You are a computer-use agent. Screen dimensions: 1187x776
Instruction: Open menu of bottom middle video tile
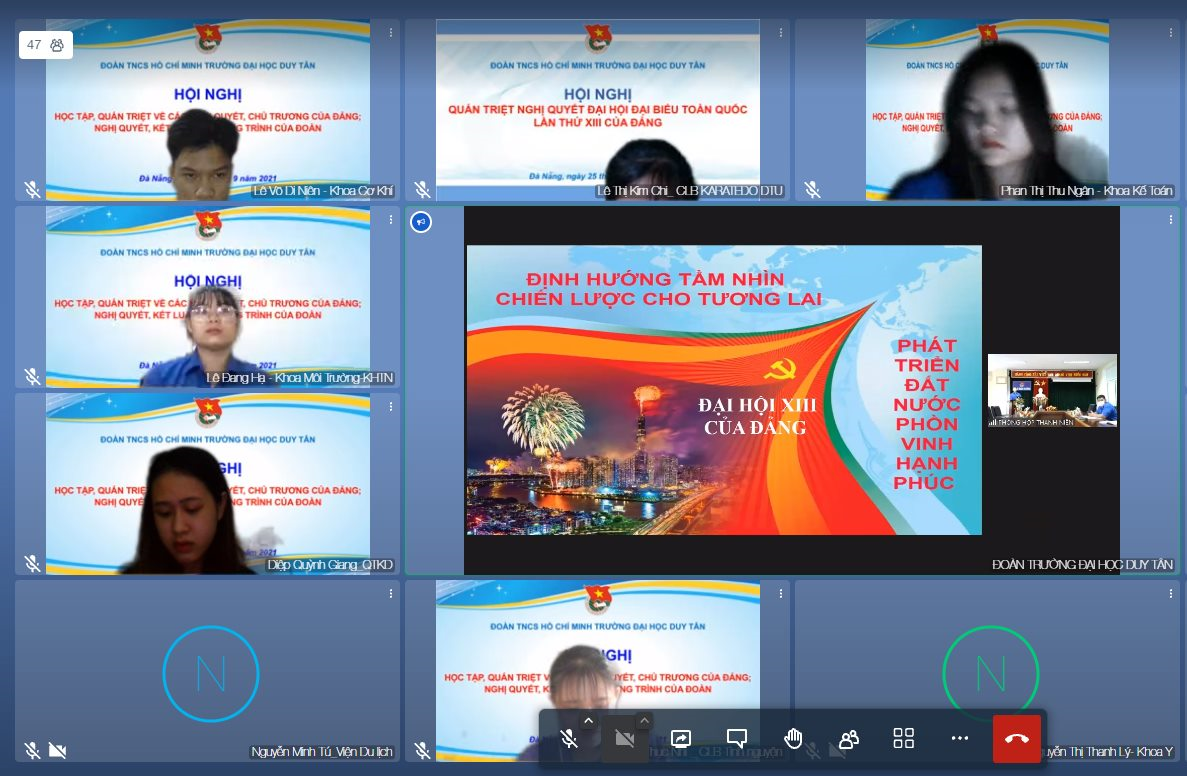tap(780, 594)
